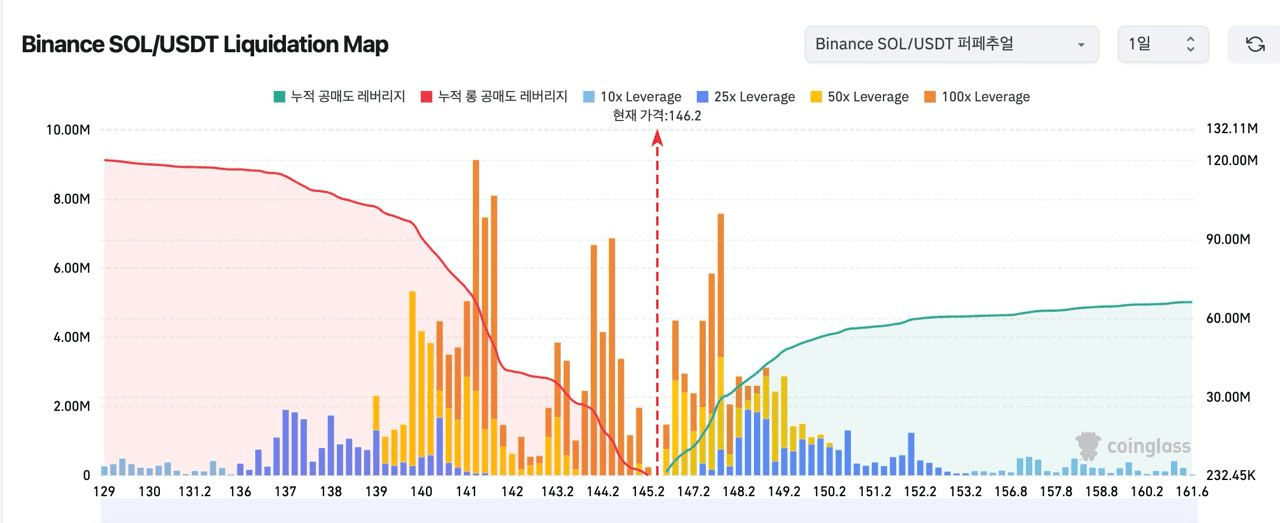
Task: Click the 6.00M left axis label
Action: [72, 268]
